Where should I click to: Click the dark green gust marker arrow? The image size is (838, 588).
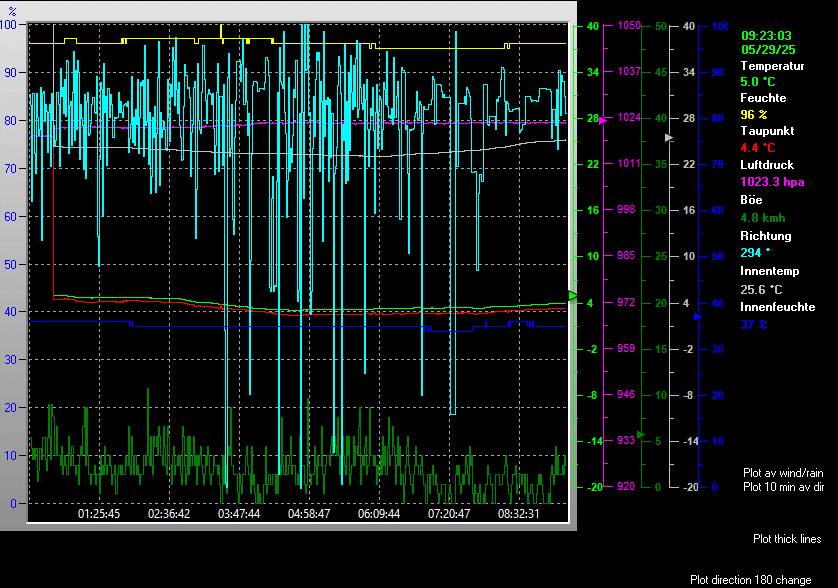[641, 434]
